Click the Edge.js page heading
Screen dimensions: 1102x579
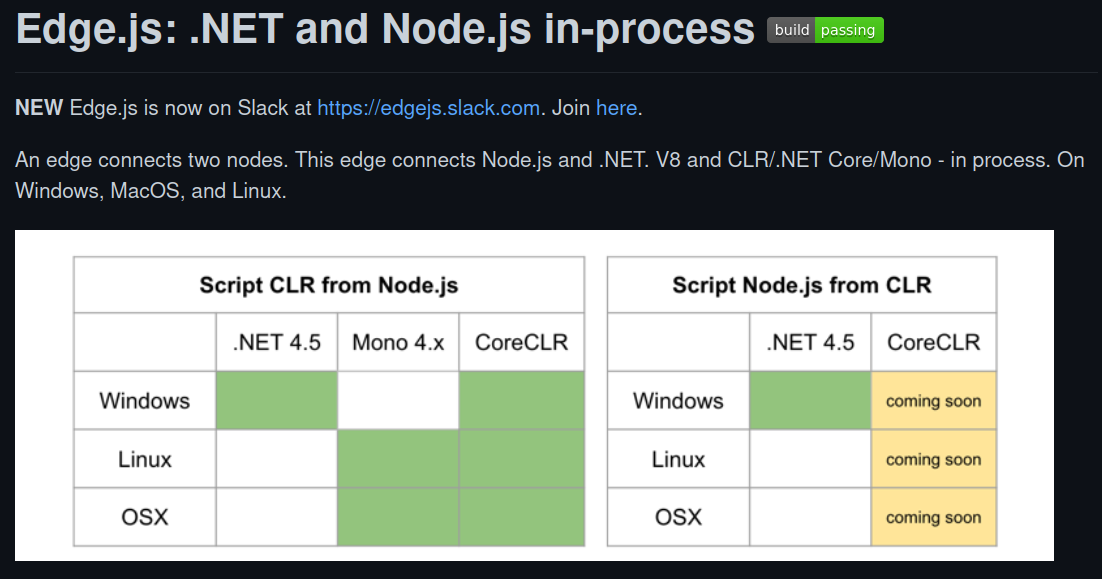[x=384, y=29]
